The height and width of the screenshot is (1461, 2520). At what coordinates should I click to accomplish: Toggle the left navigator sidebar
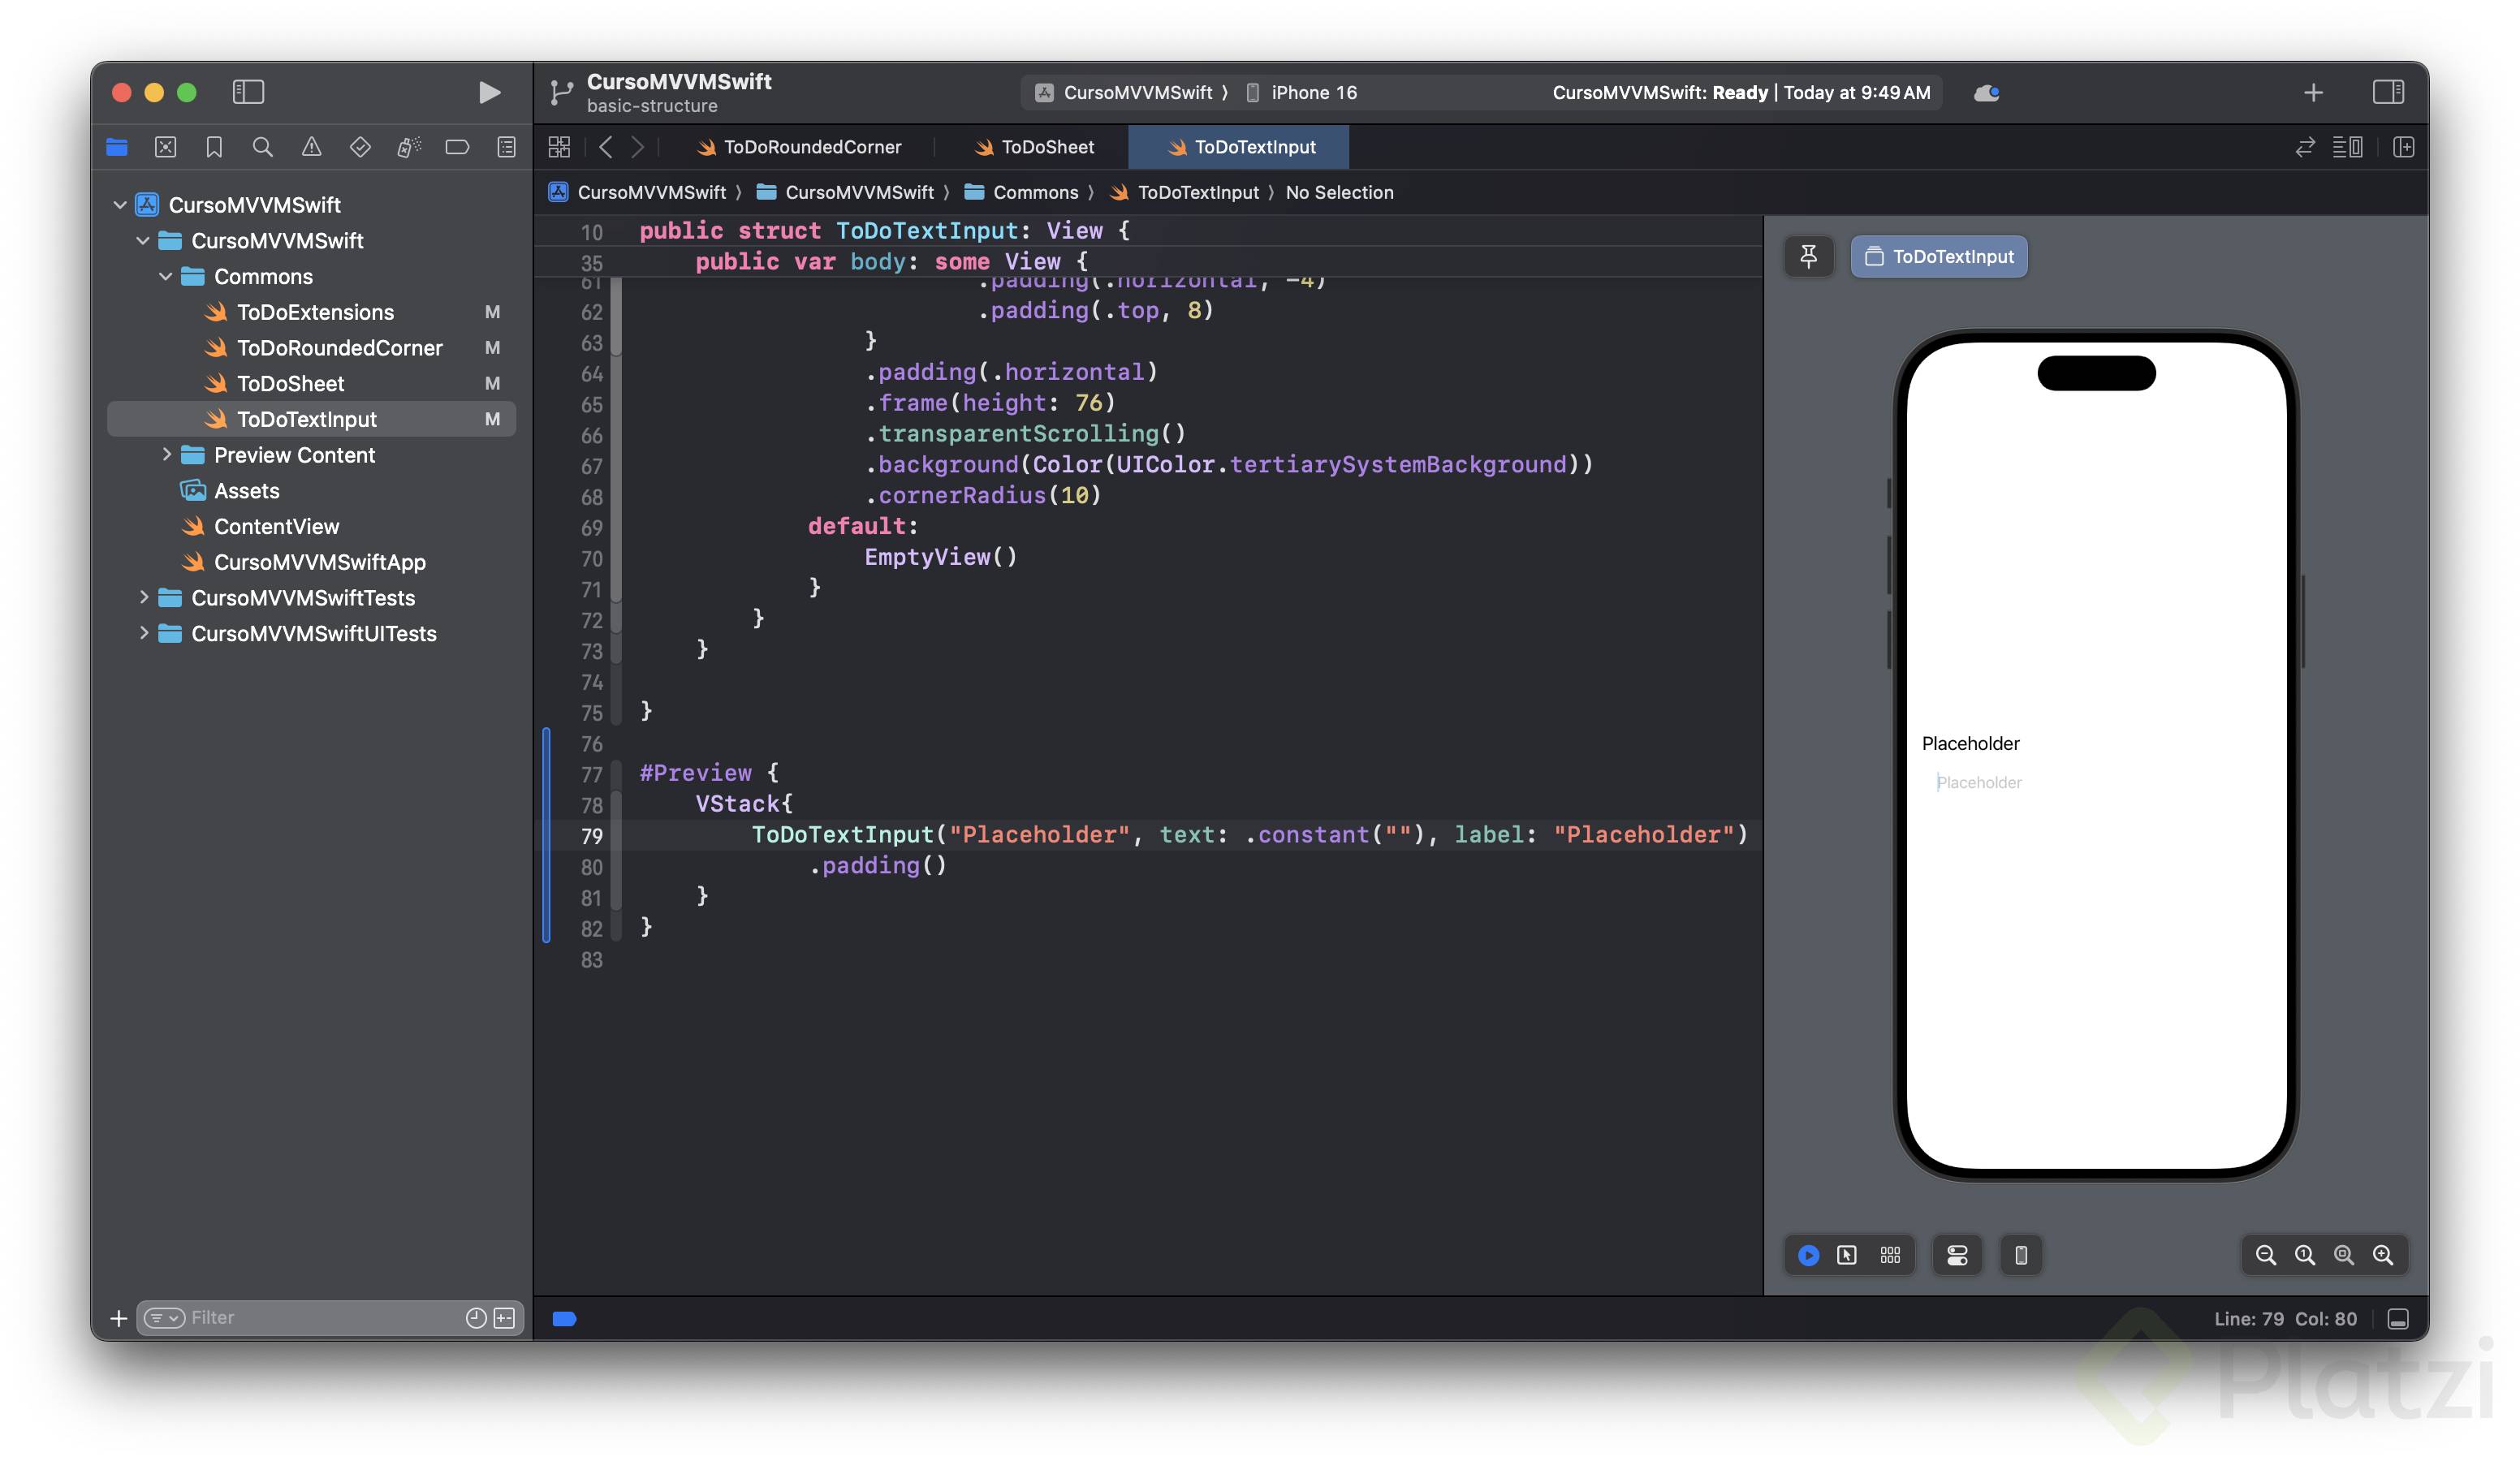pyautogui.click(x=248, y=93)
